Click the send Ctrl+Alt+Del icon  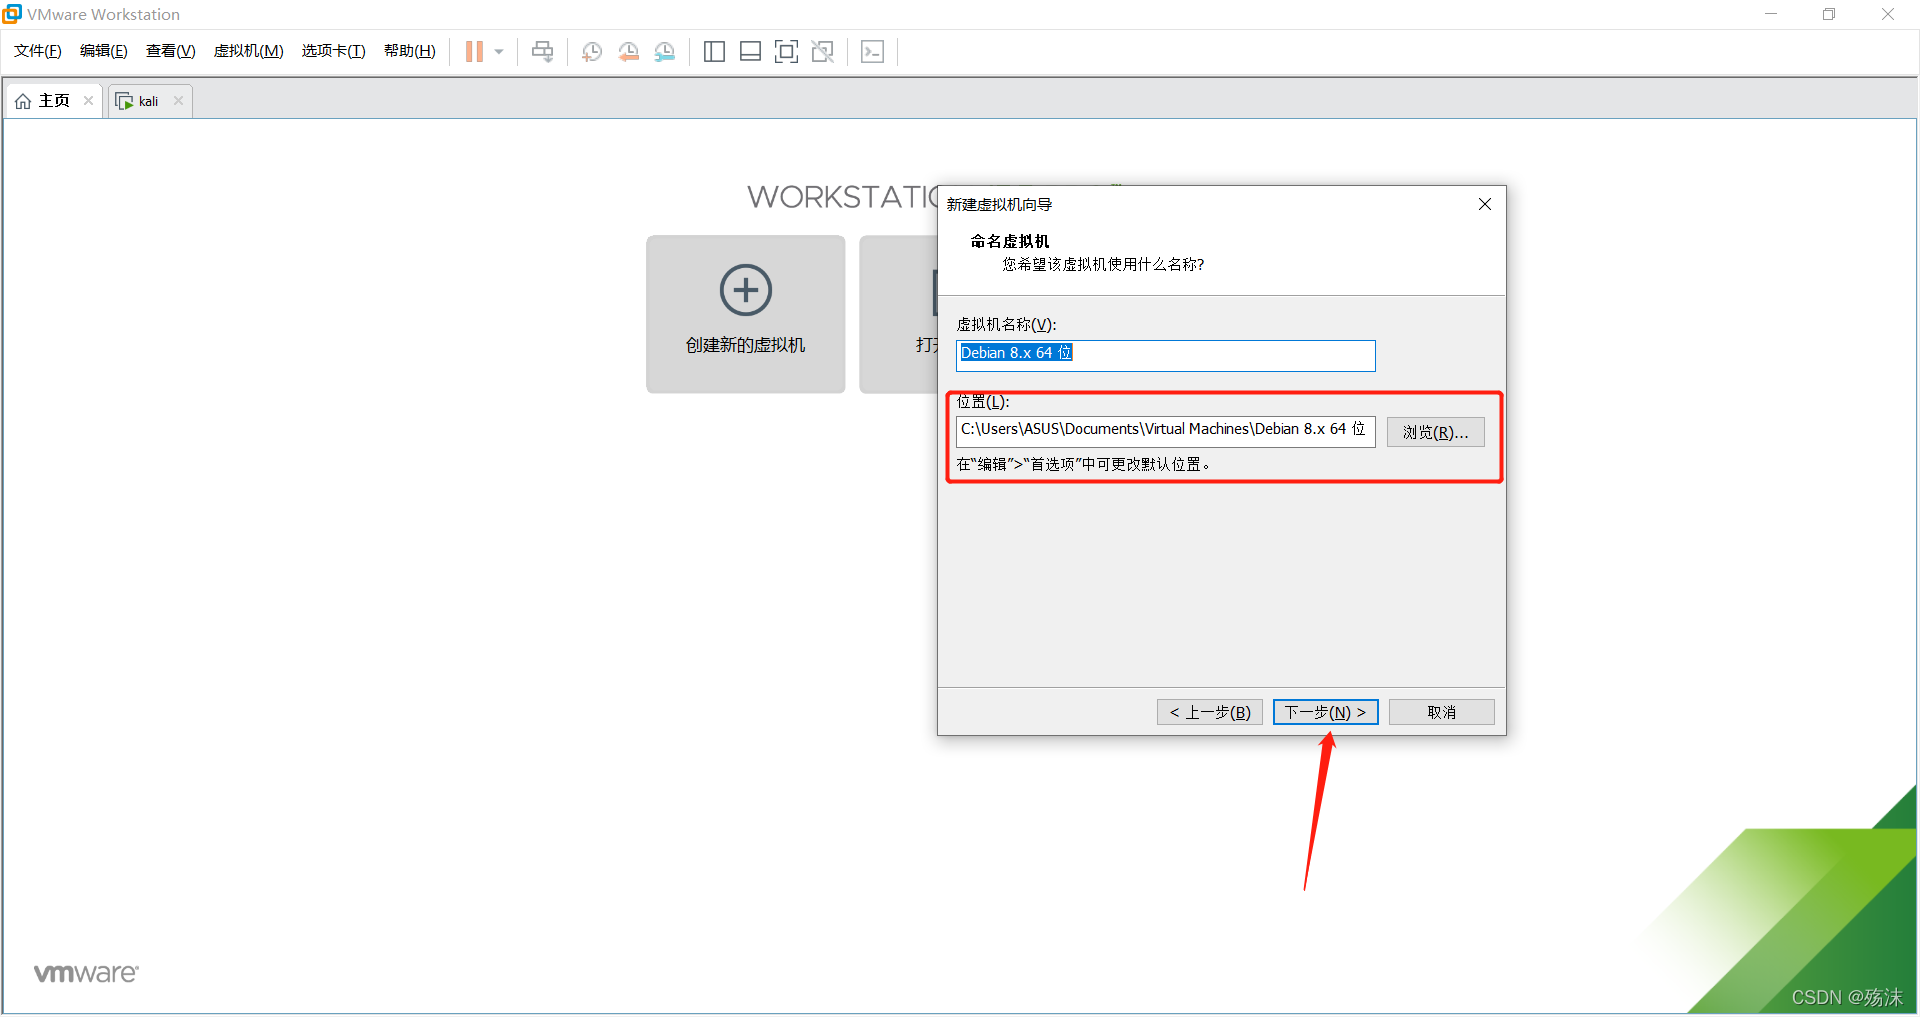coord(542,52)
